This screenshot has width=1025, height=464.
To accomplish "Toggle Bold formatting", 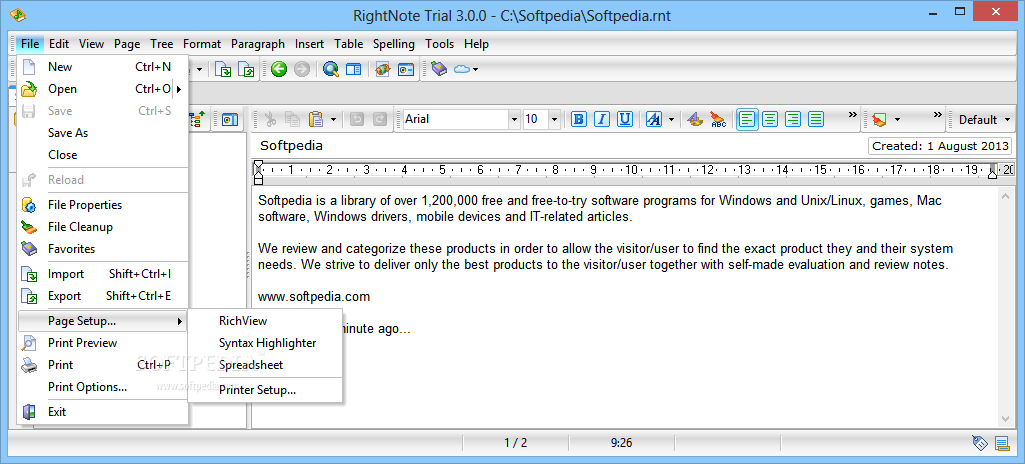I will point(579,119).
